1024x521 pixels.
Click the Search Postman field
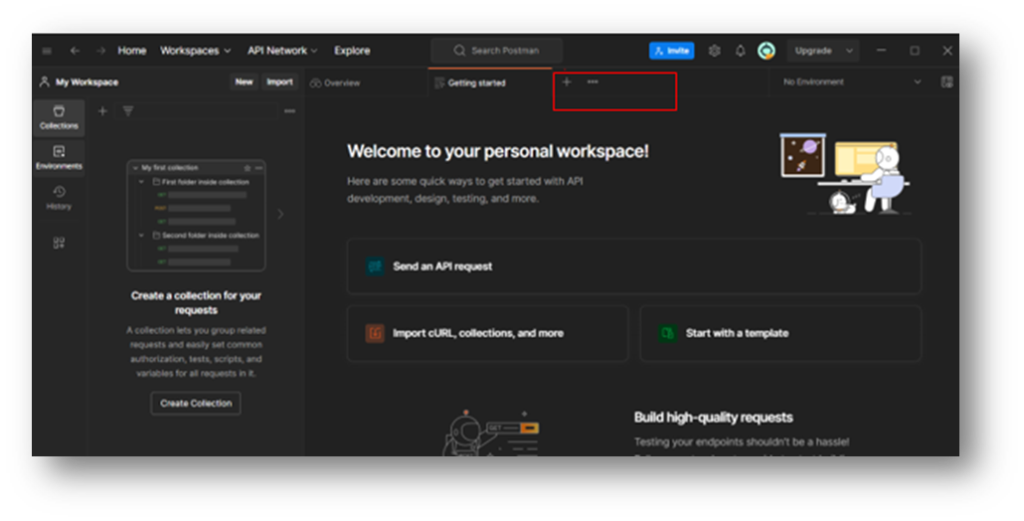[496, 50]
